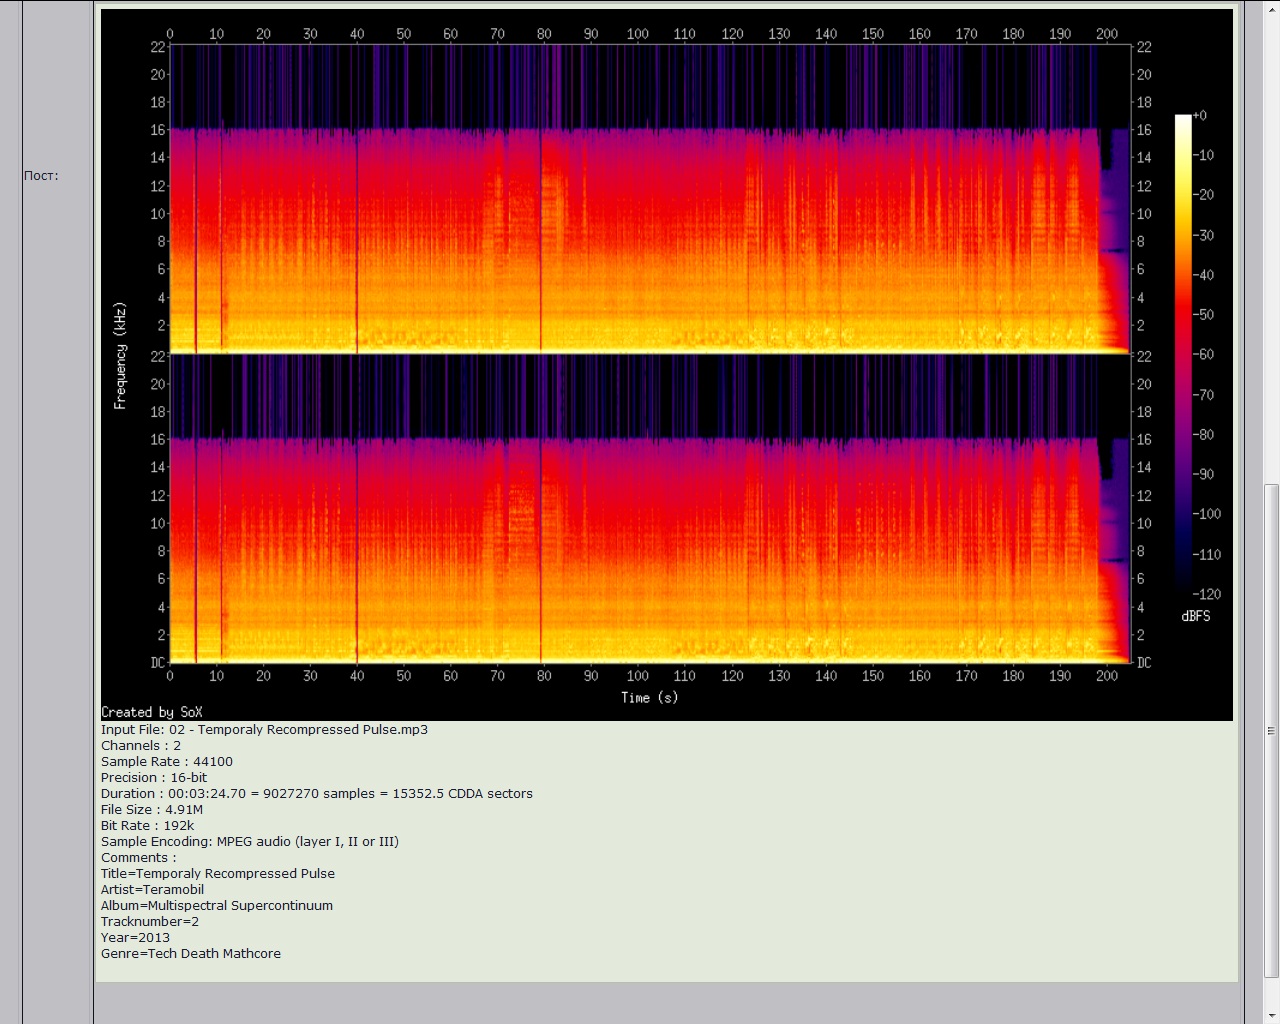Click the 'Пост:' label
This screenshot has width=1280, height=1024.
pyautogui.click(x=41, y=176)
